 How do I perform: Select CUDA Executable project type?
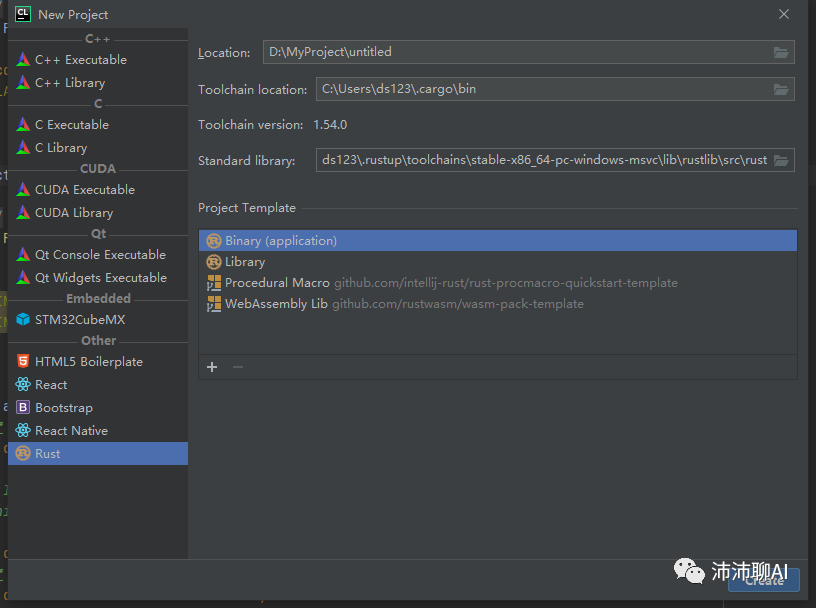click(x=98, y=190)
